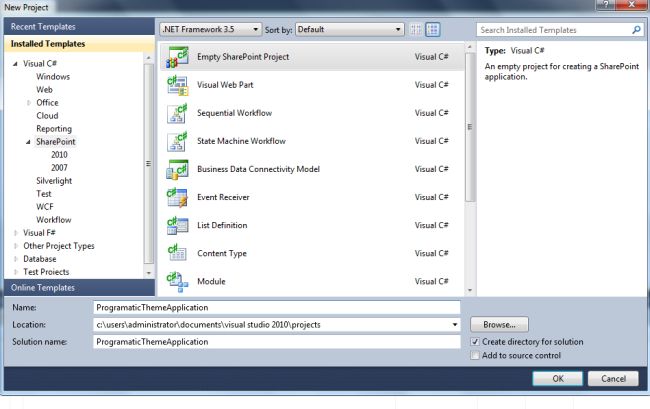
Task: Select the Event Receiver template icon
Action: tap(177, 197)
